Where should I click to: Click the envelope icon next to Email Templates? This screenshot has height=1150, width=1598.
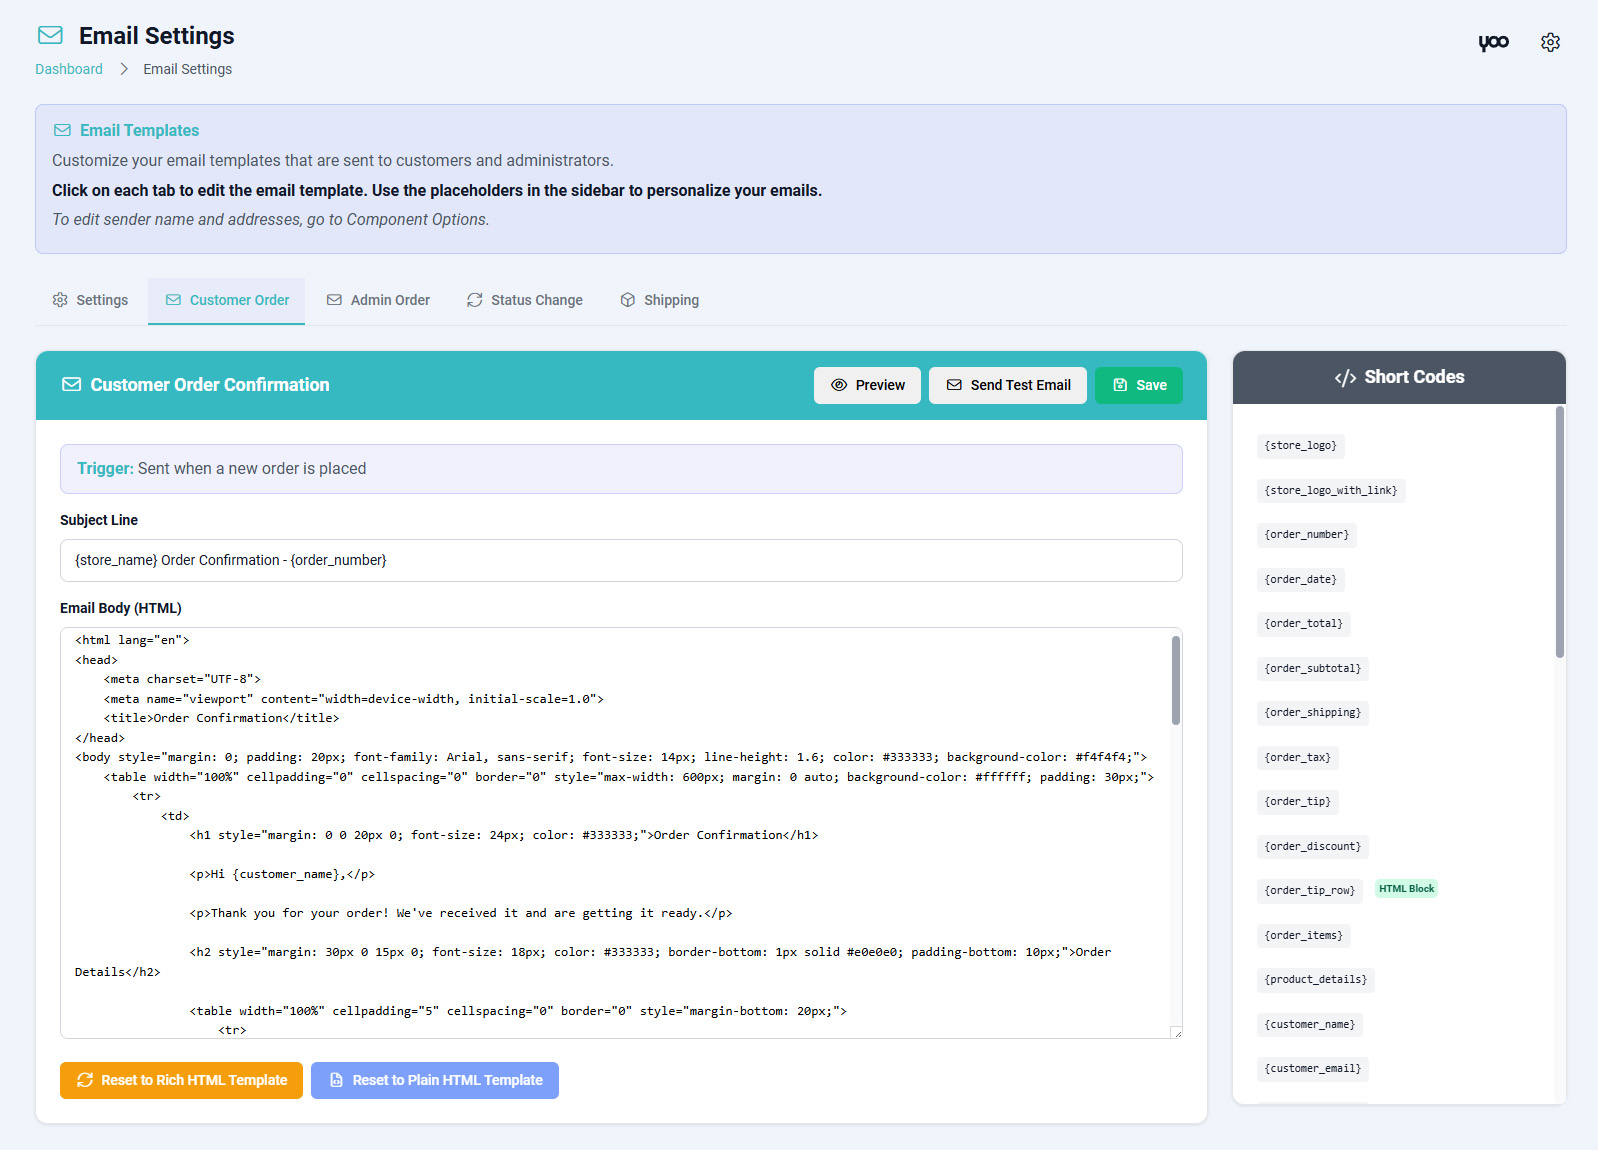62,131
